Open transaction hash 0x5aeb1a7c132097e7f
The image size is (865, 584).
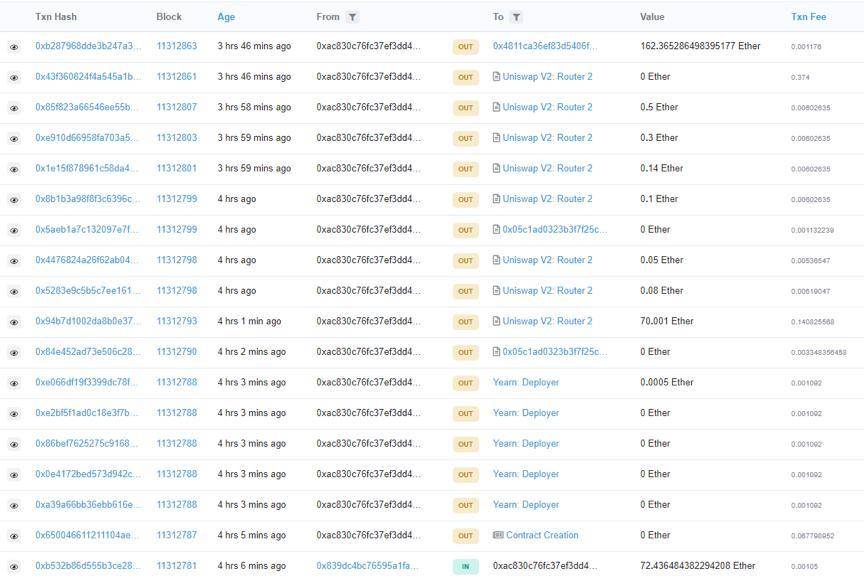(87, 229)
